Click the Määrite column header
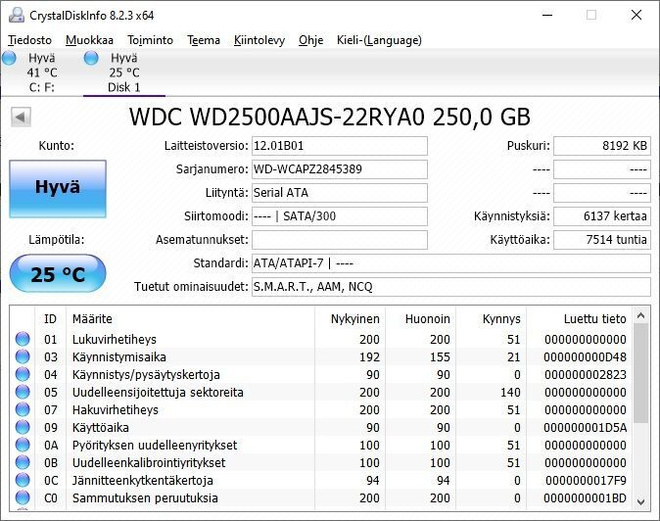The width and height of the screenshot is (660, 521). pos(190,319)
